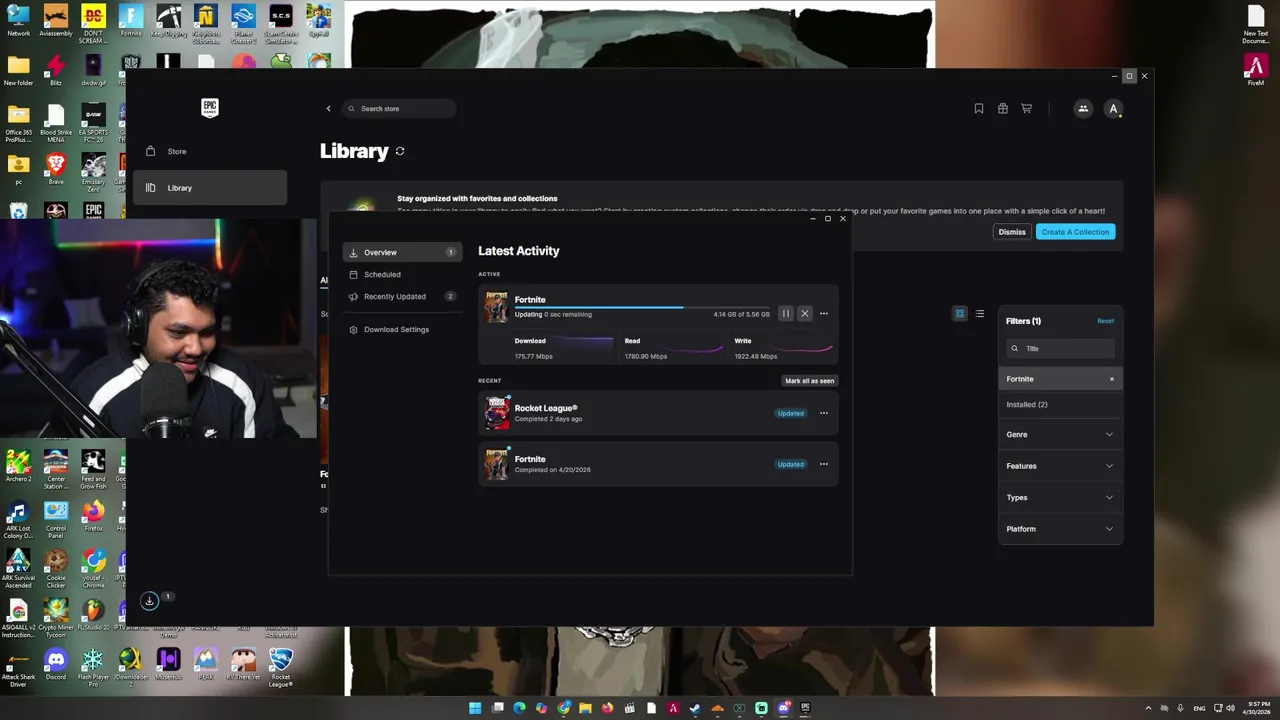Switch library to list view
The image size is (1280, 720).
coord(980,314)
